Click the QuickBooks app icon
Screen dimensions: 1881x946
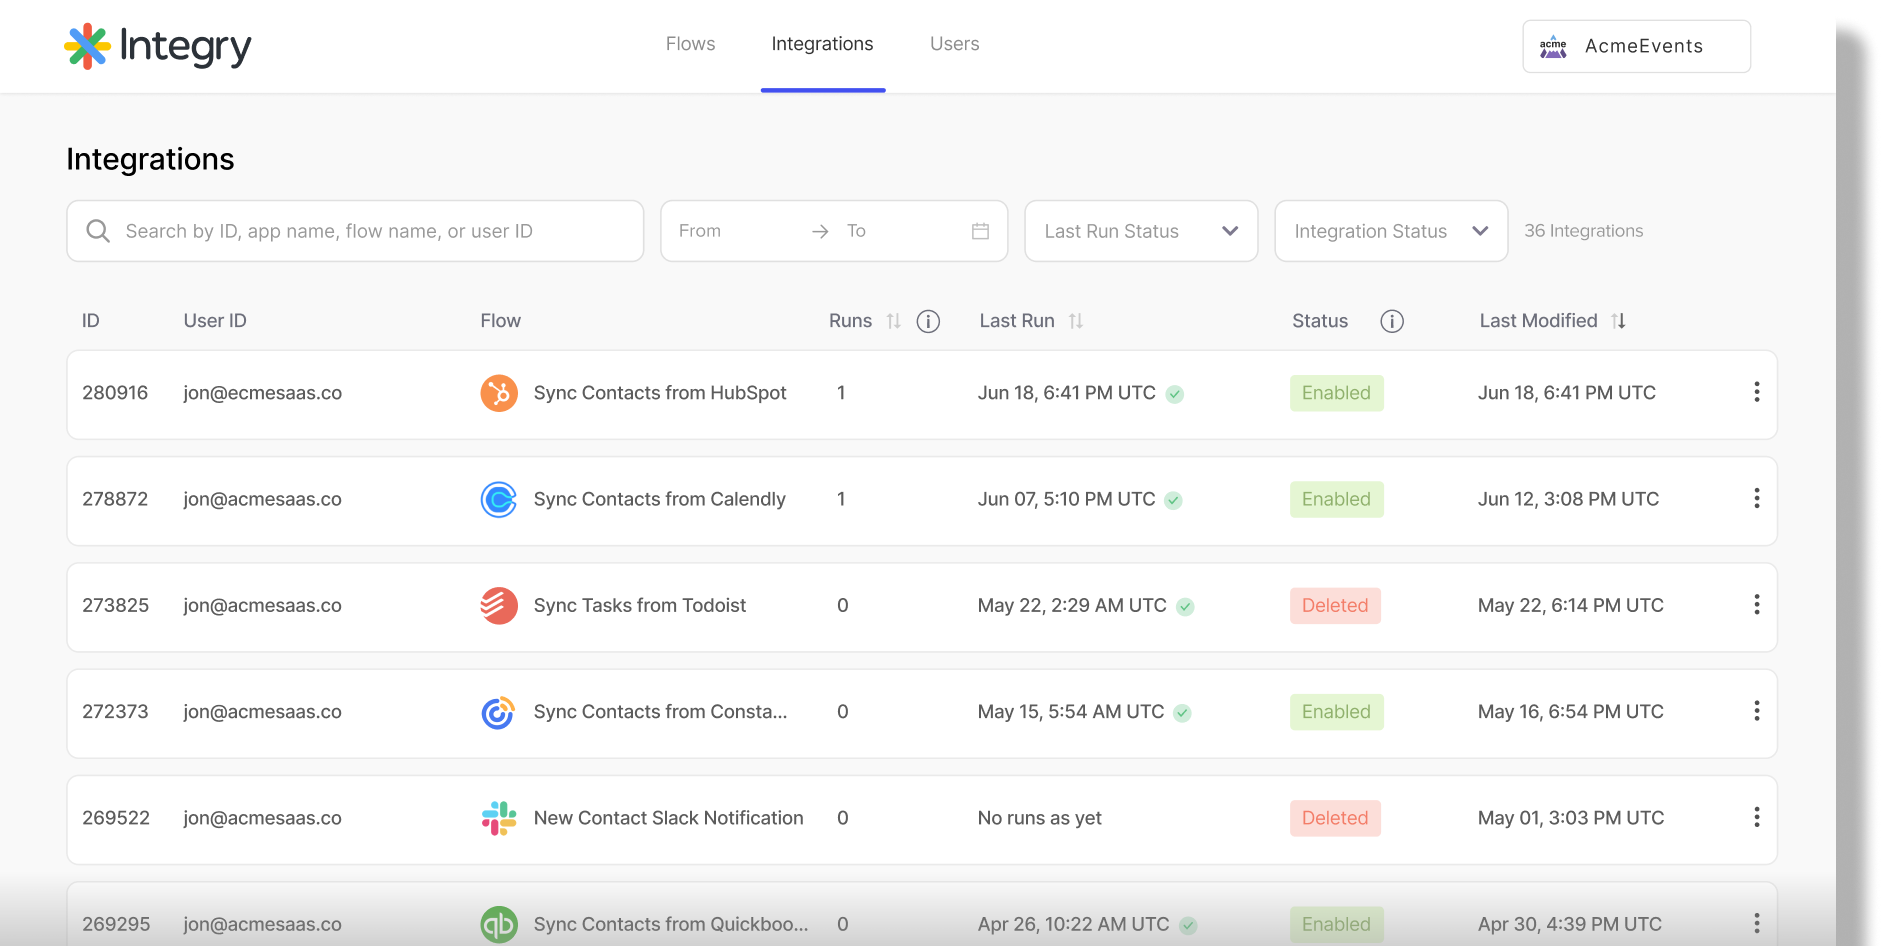click(498, 924)
